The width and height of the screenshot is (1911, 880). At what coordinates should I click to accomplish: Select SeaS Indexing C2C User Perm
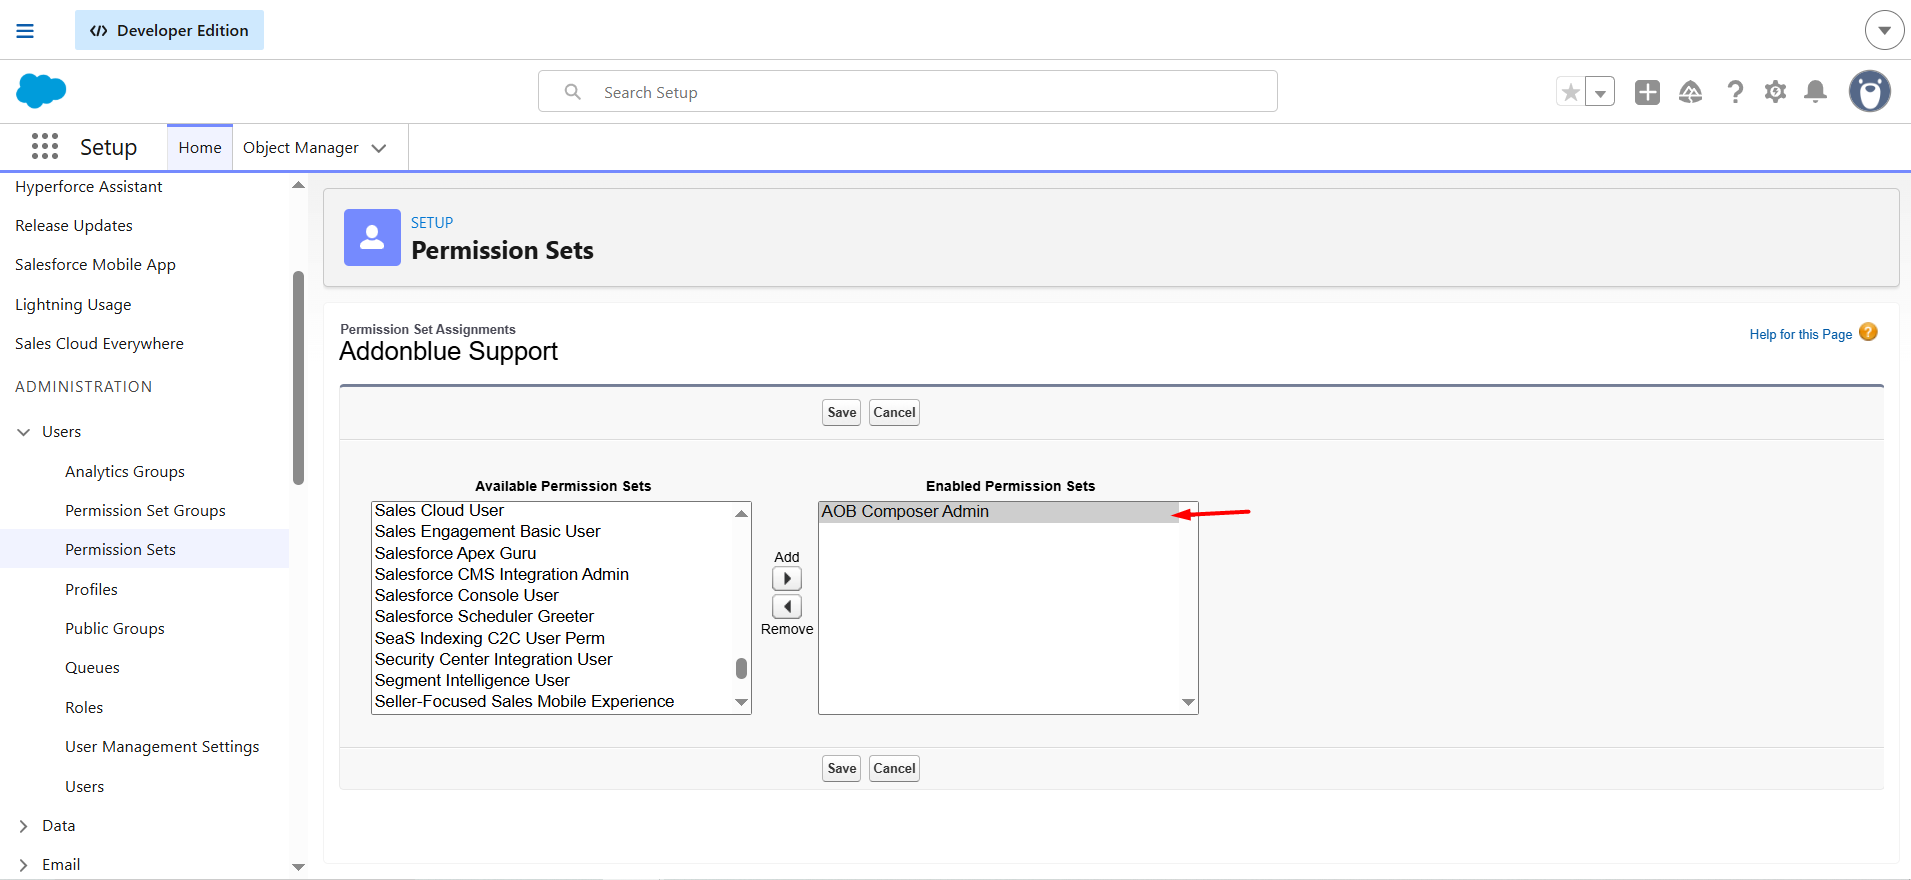pos(552,638)
